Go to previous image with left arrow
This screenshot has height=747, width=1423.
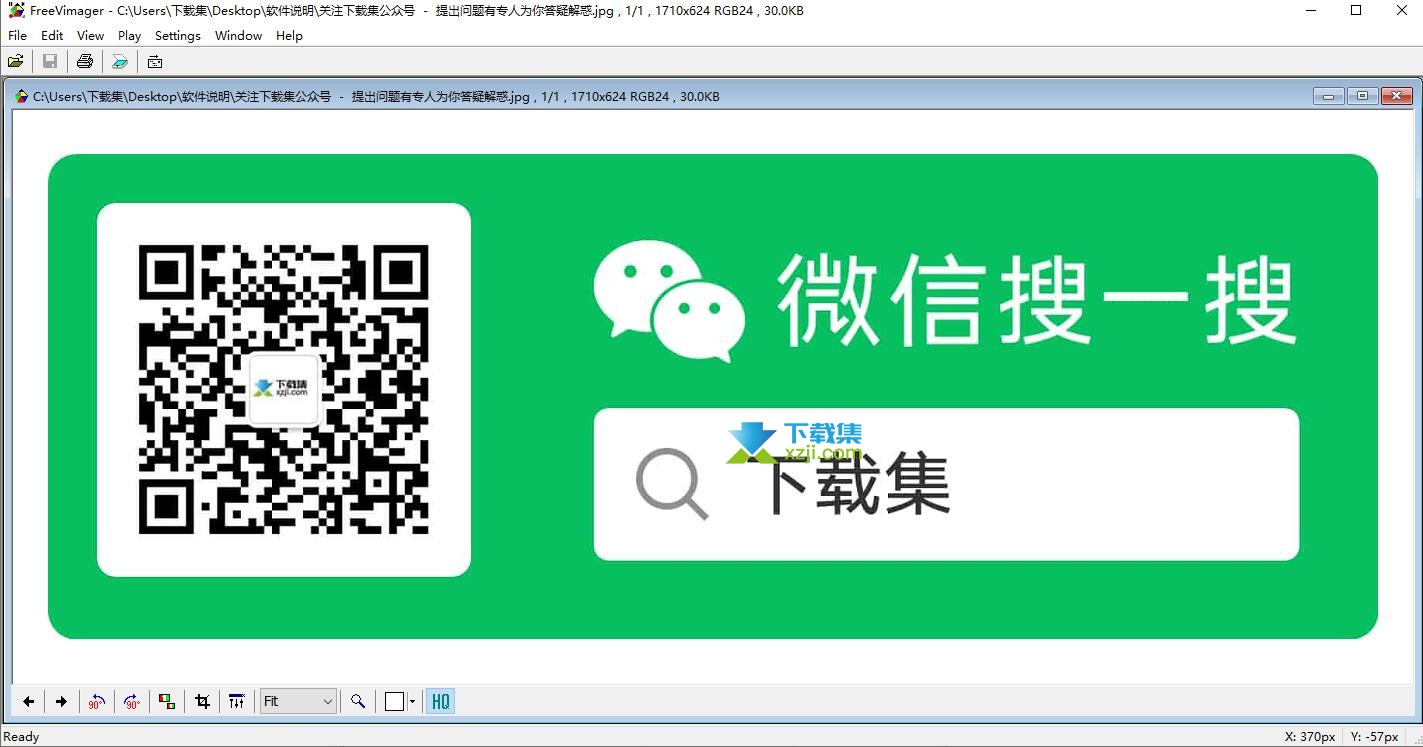click(29, 701)
